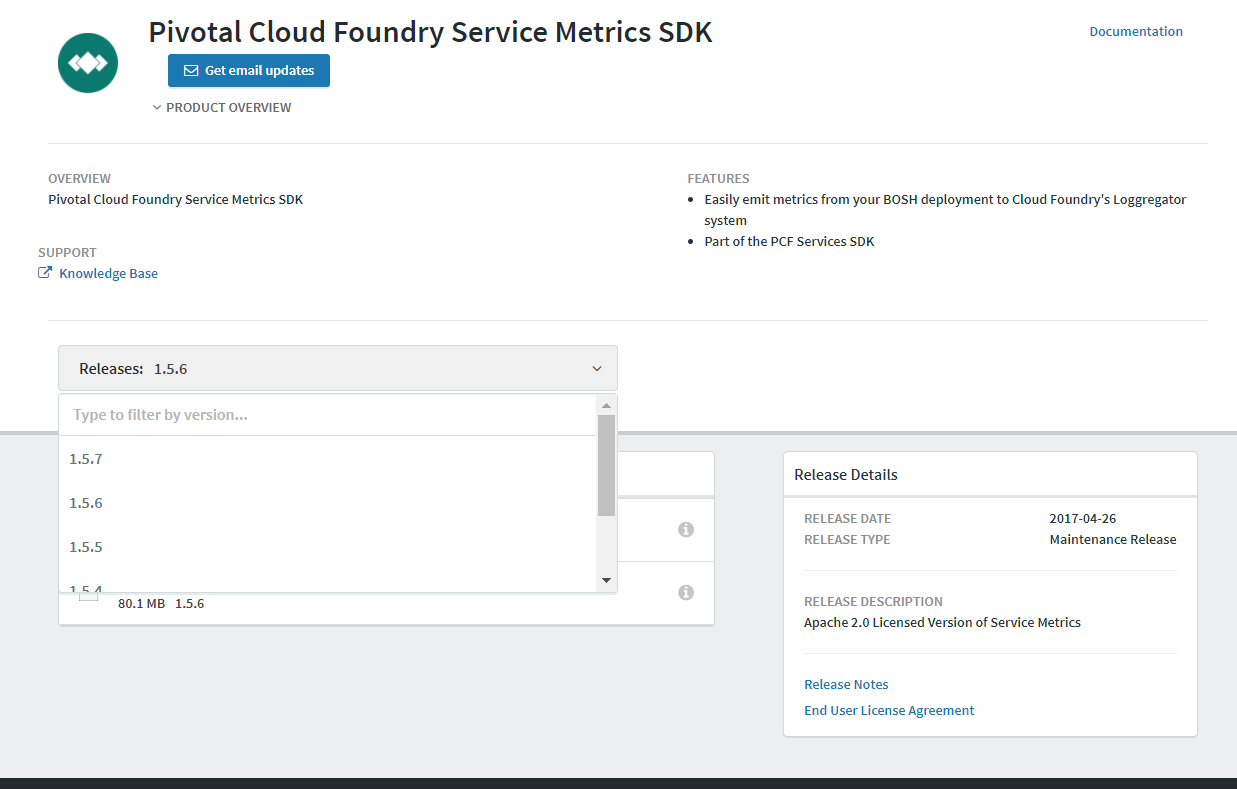Open the Release Notes link

coord(846,685)
